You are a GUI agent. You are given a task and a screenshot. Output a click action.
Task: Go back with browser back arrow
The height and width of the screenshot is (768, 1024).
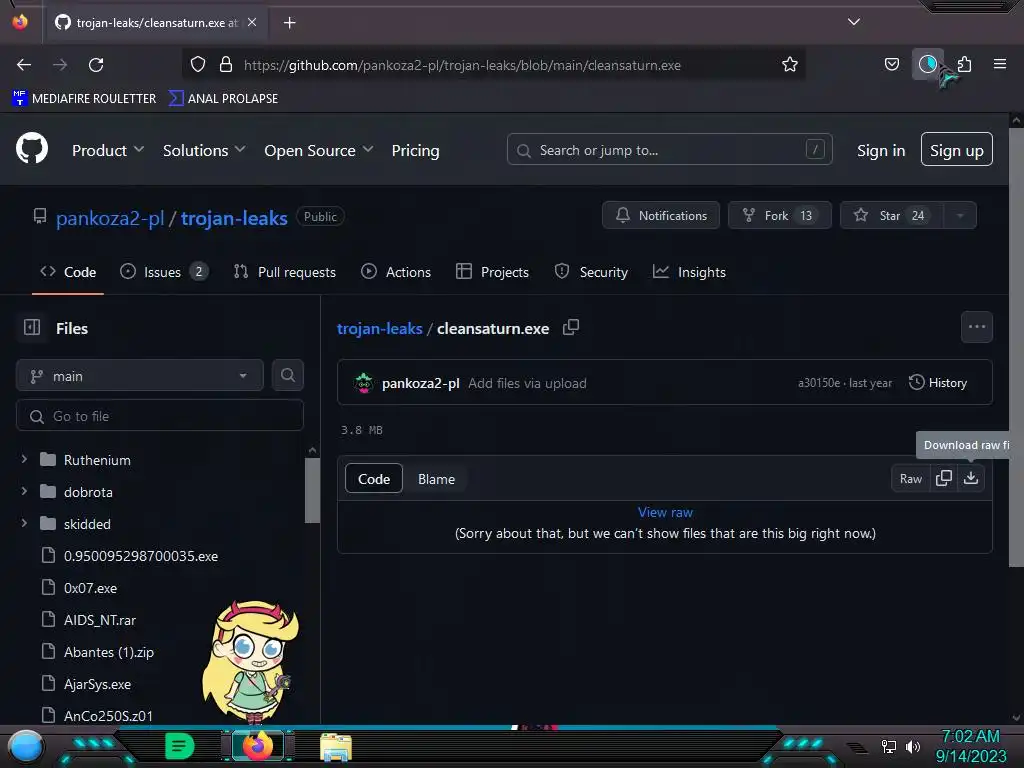(24, 65)
